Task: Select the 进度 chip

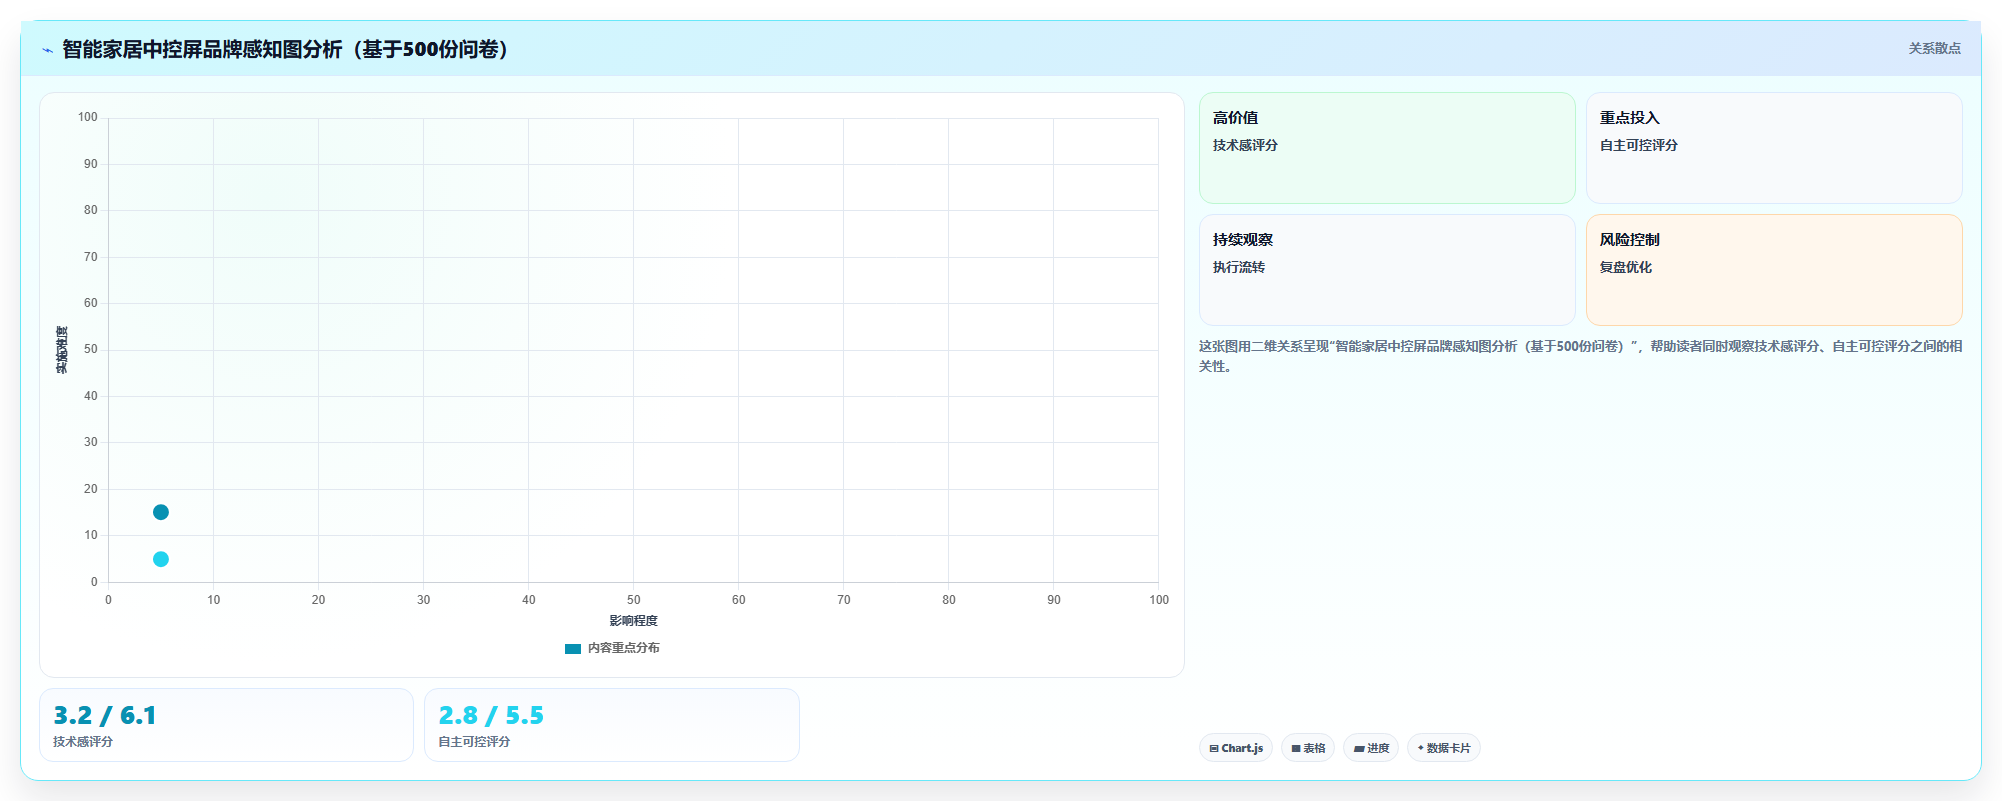Action: pos(1370,748)
